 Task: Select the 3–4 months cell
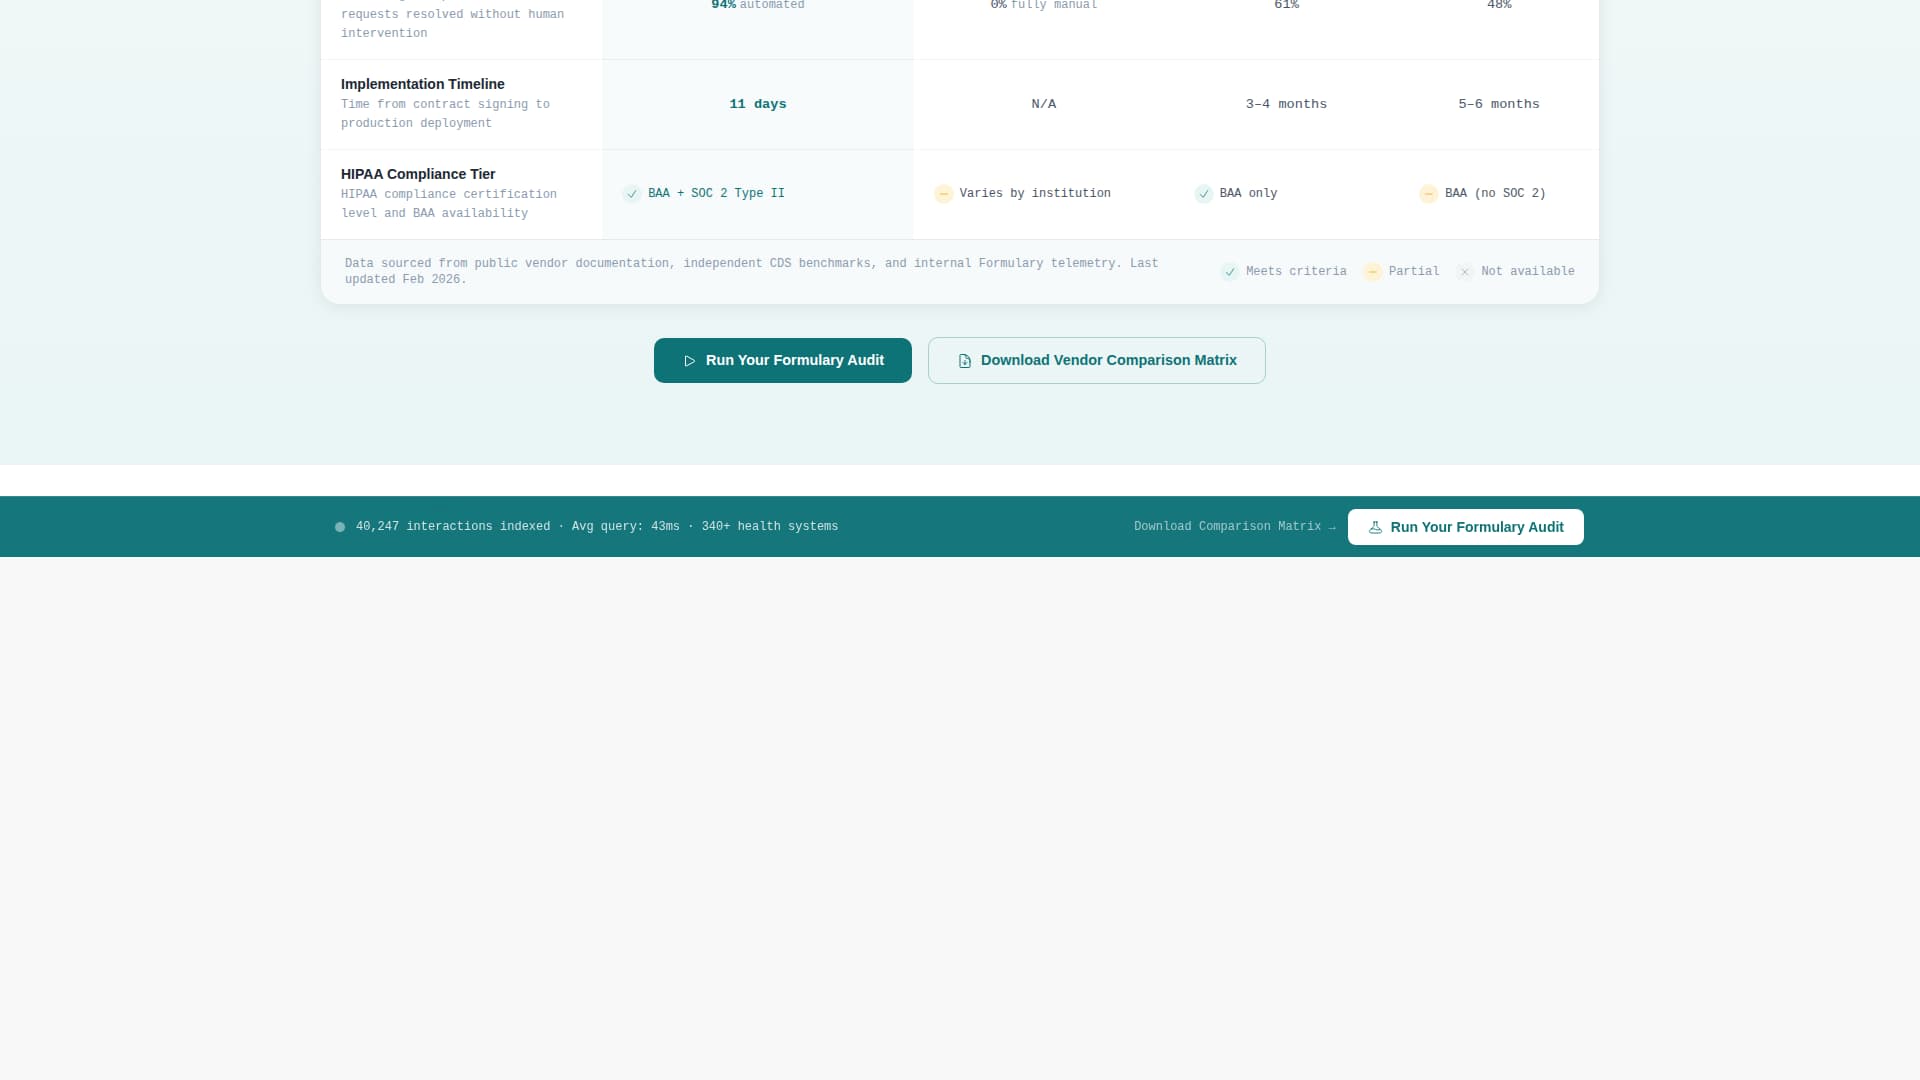coord(1286,104)
